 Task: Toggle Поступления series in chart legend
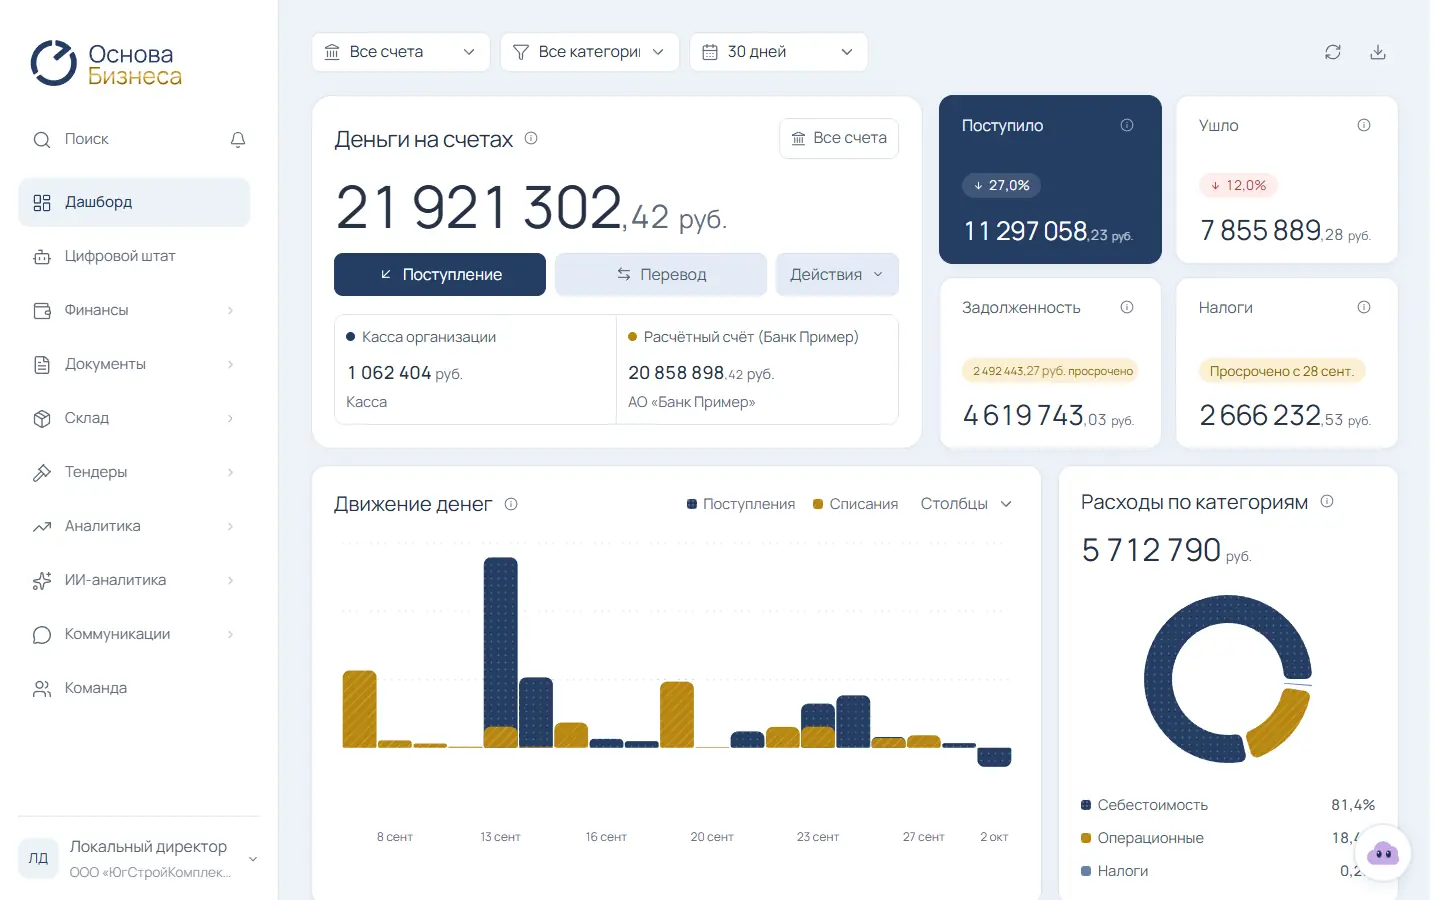pyautogui.click(x=741, y=504)
